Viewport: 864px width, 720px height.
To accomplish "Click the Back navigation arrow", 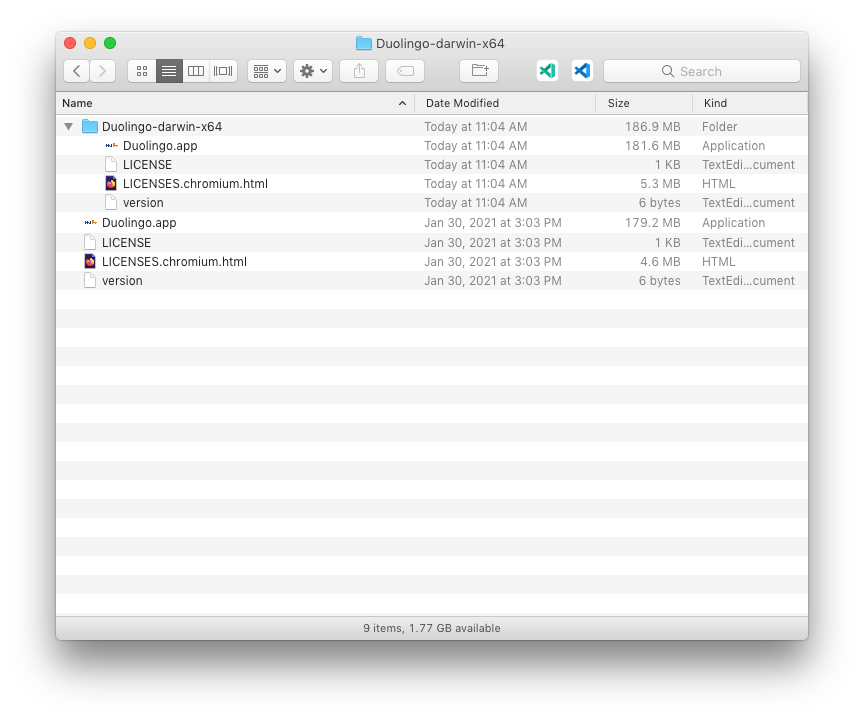I will point(76,71).
